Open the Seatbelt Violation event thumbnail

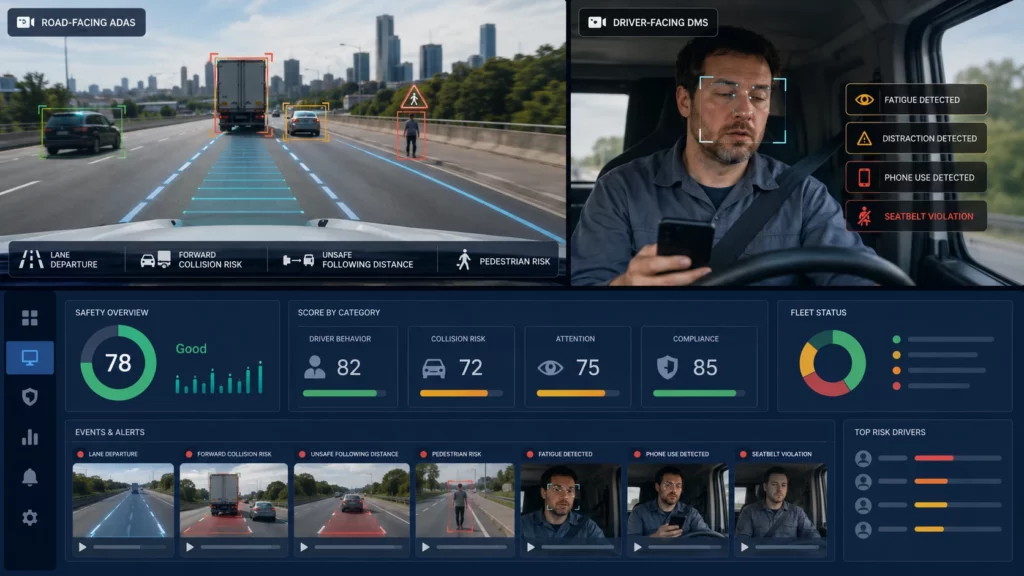pos(781,500)
